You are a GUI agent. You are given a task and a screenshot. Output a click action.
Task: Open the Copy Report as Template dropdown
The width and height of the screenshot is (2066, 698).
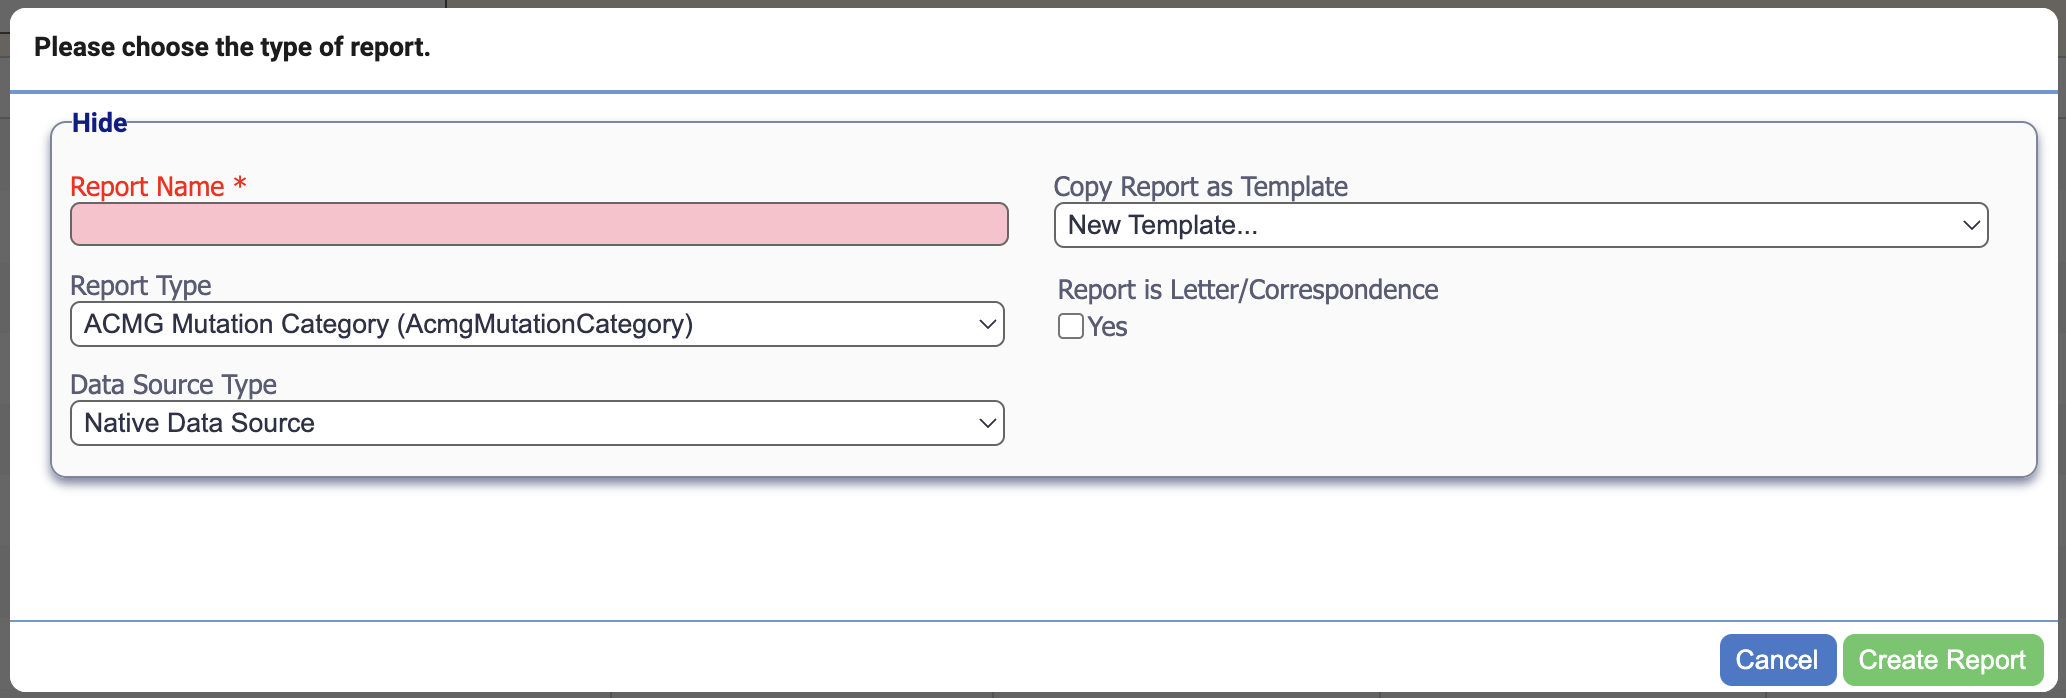[1521, 224]
